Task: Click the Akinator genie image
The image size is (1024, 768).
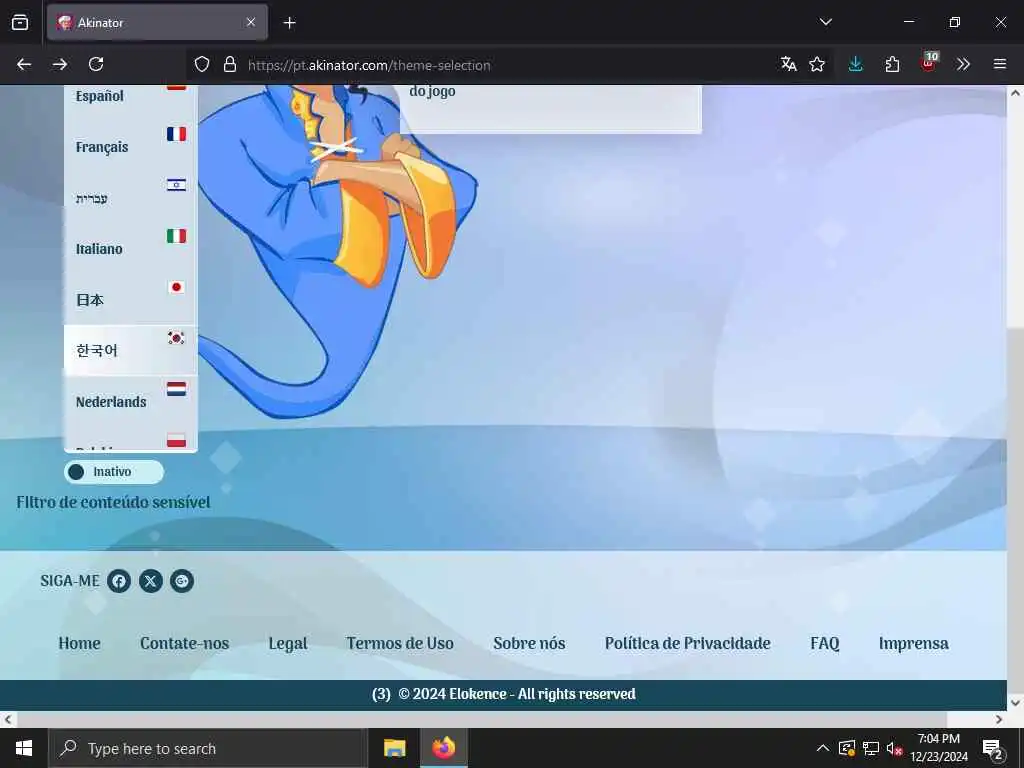Action: [336, 251]
